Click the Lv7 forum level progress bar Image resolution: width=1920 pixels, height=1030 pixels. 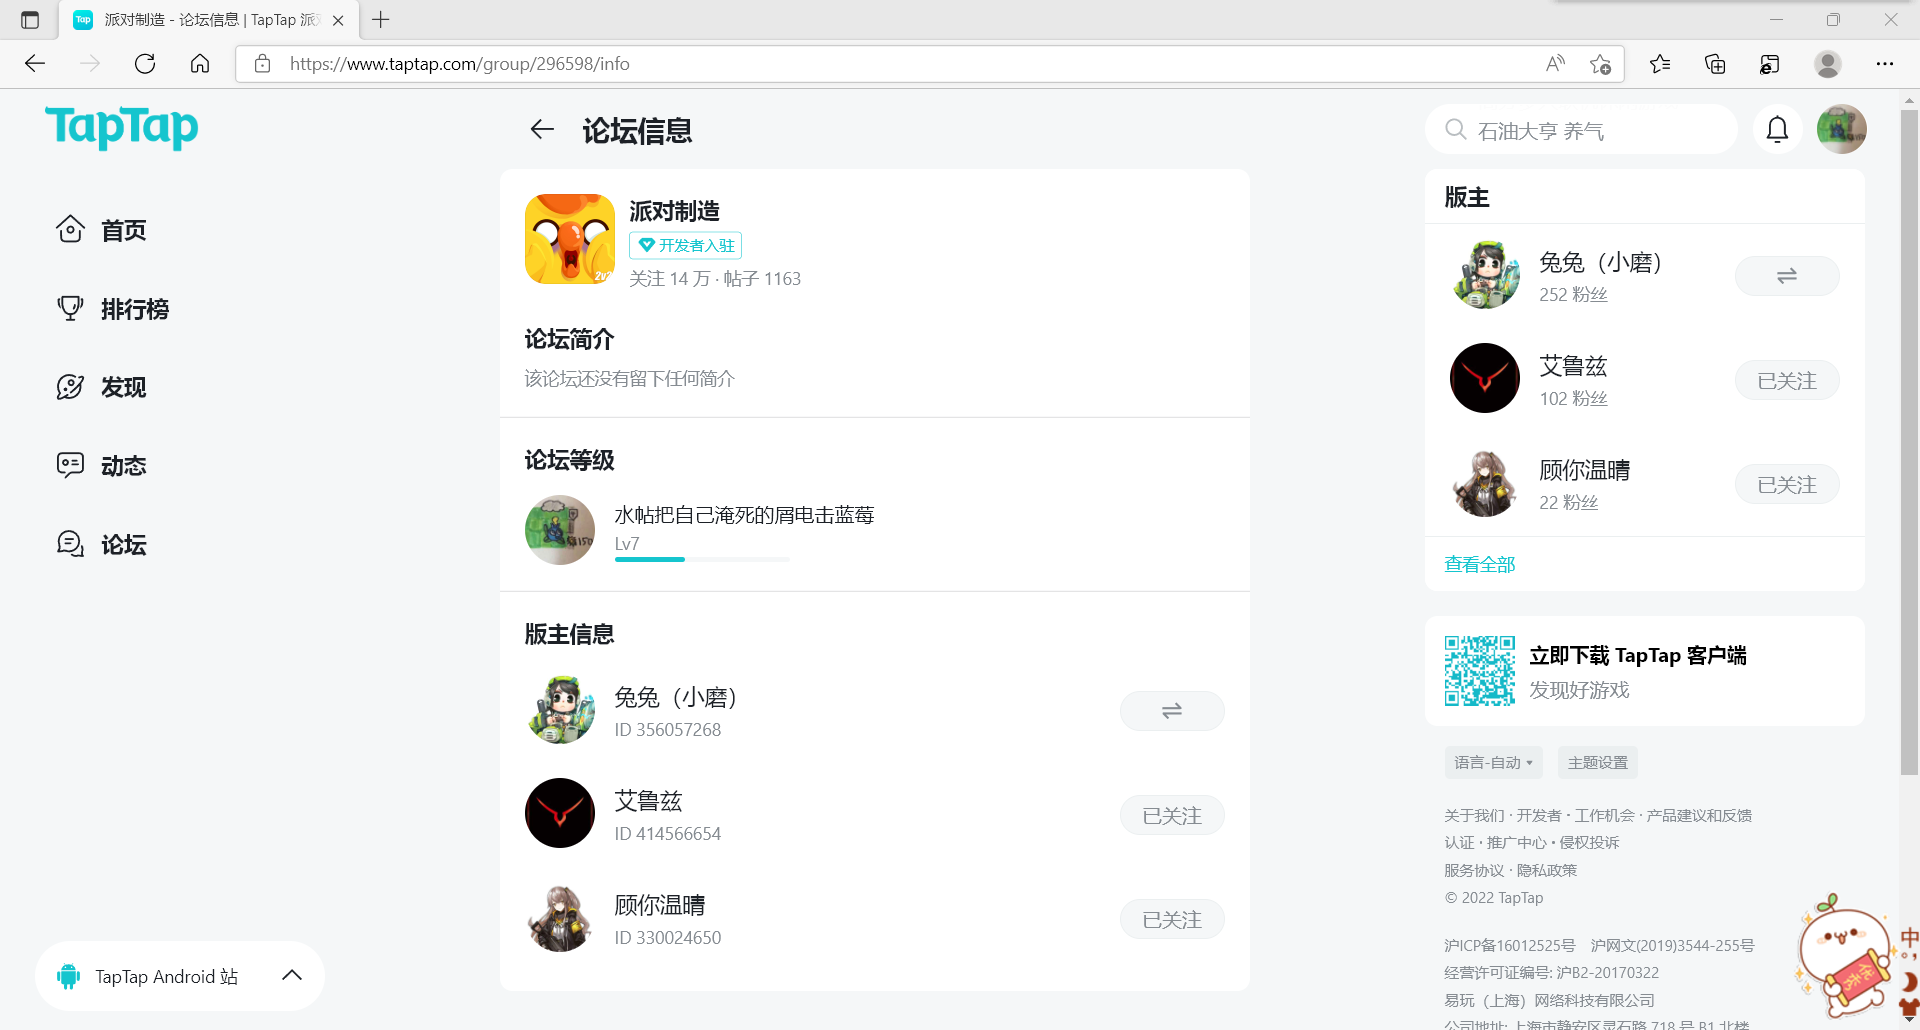tap(702, 559)
